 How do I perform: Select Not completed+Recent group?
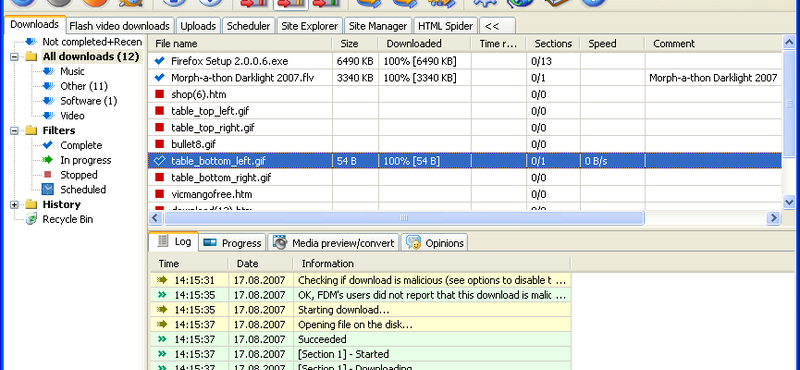(x=92, y=42)
